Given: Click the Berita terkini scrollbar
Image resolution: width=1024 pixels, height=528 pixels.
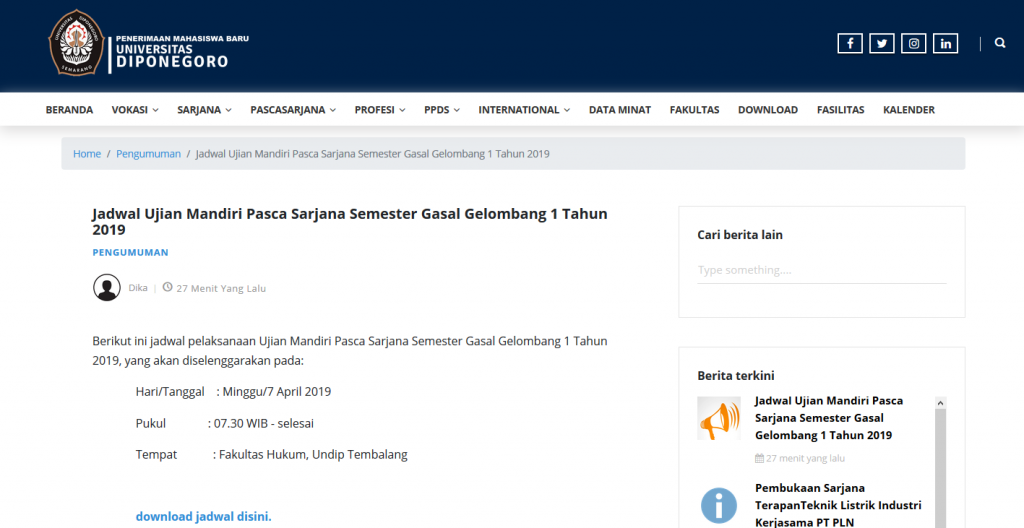Looking at the screenshot, I should tap(939, 460).
